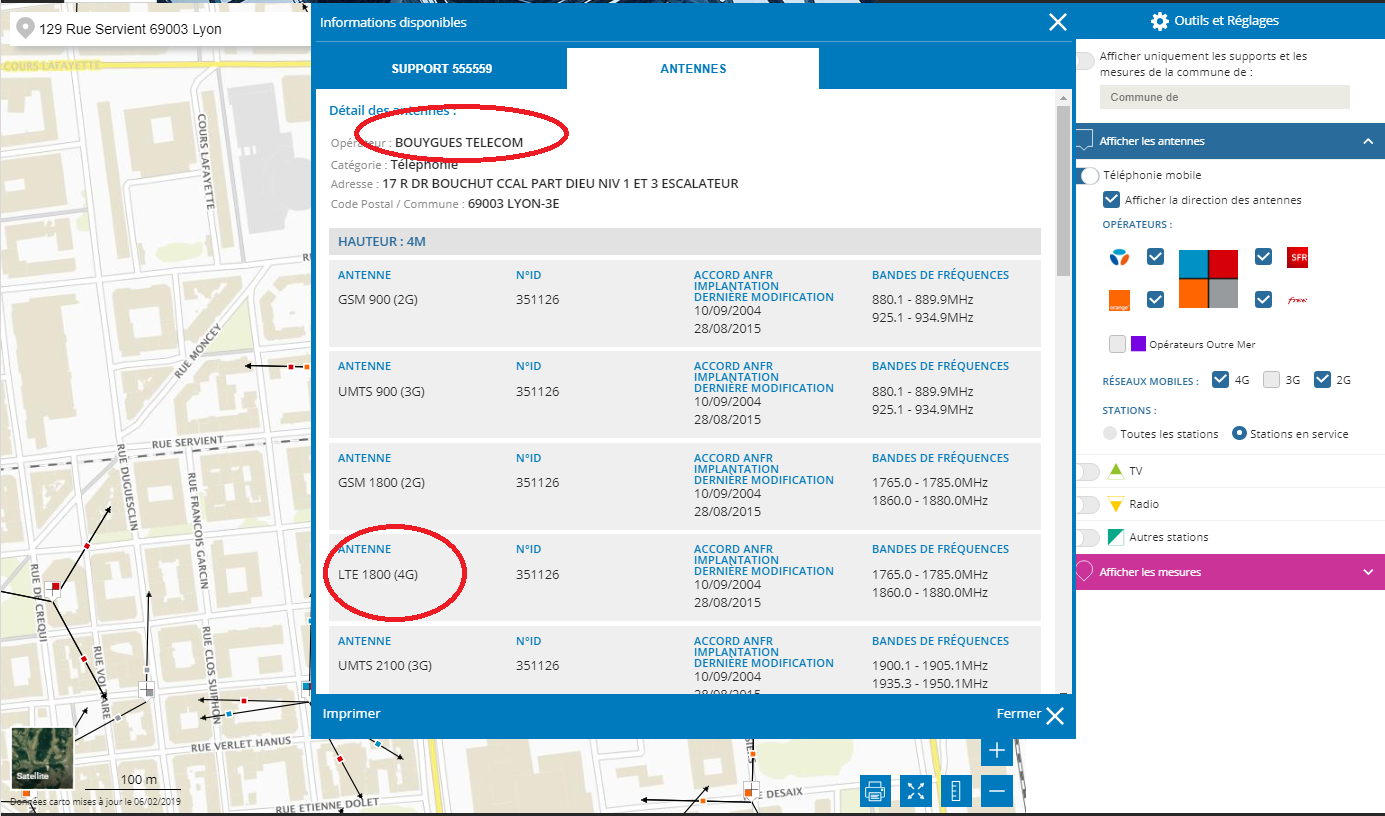This screenshot has height=816, width=1385.
Task: Click the Outils et Réglages title
Action: [1228, 21]
